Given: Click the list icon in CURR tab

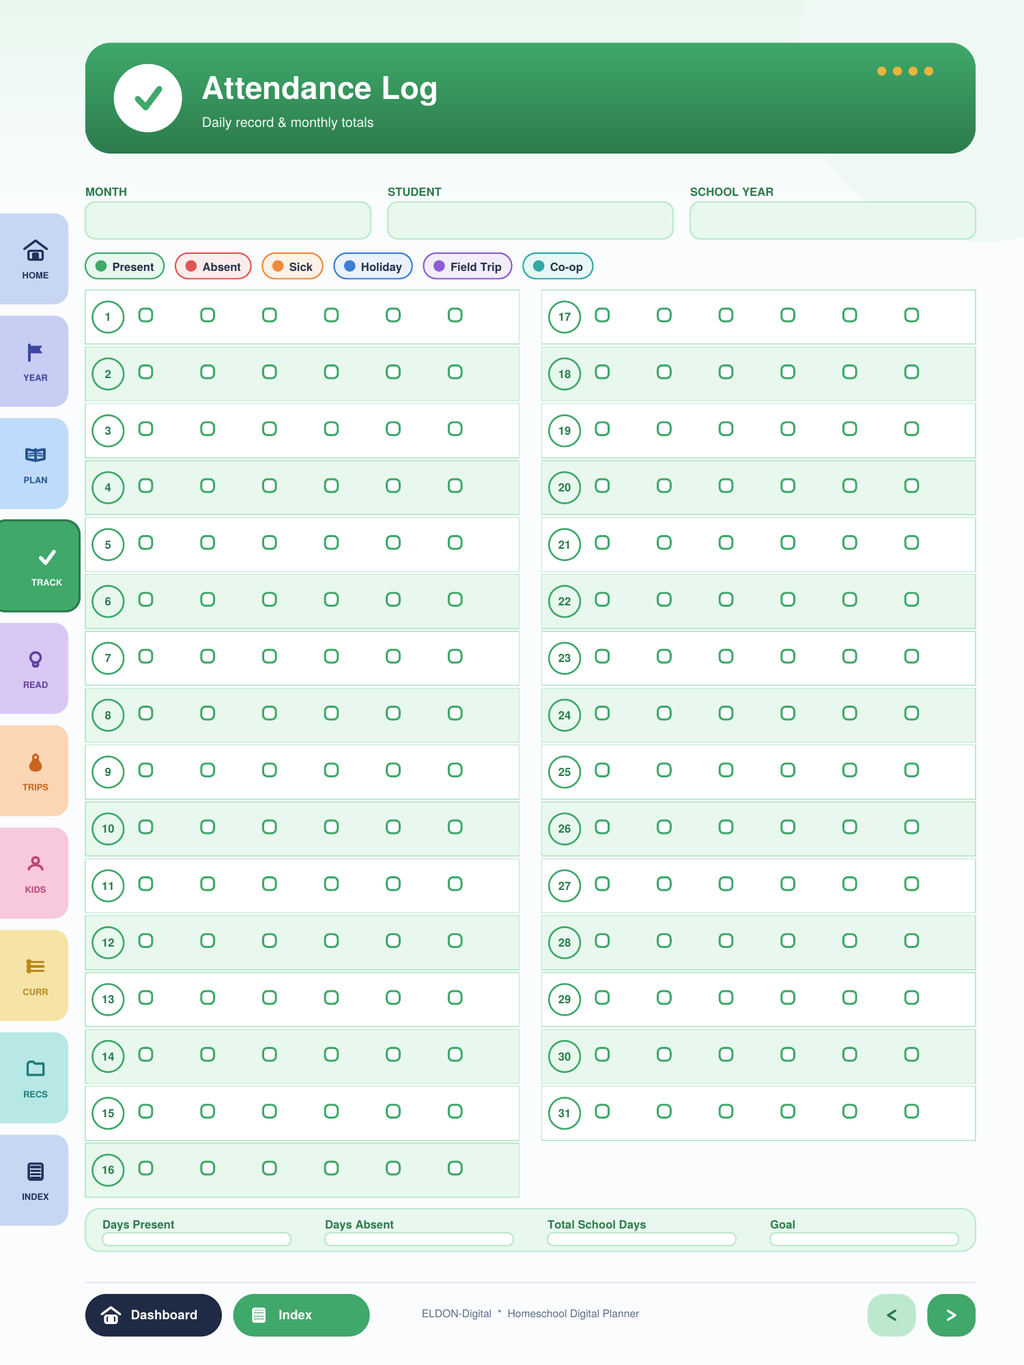Looking at the screenshot, I should 35,966.
